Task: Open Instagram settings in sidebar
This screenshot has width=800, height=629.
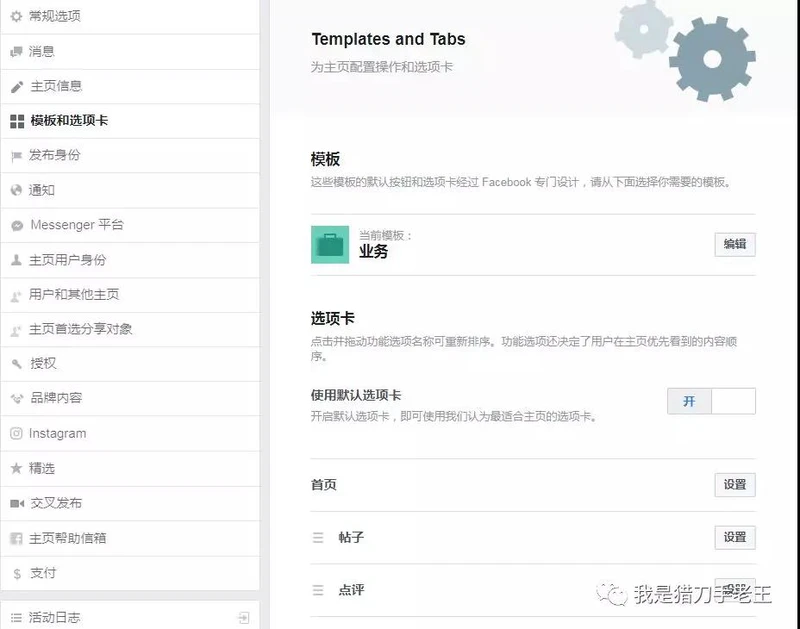Action: (130, 434)
